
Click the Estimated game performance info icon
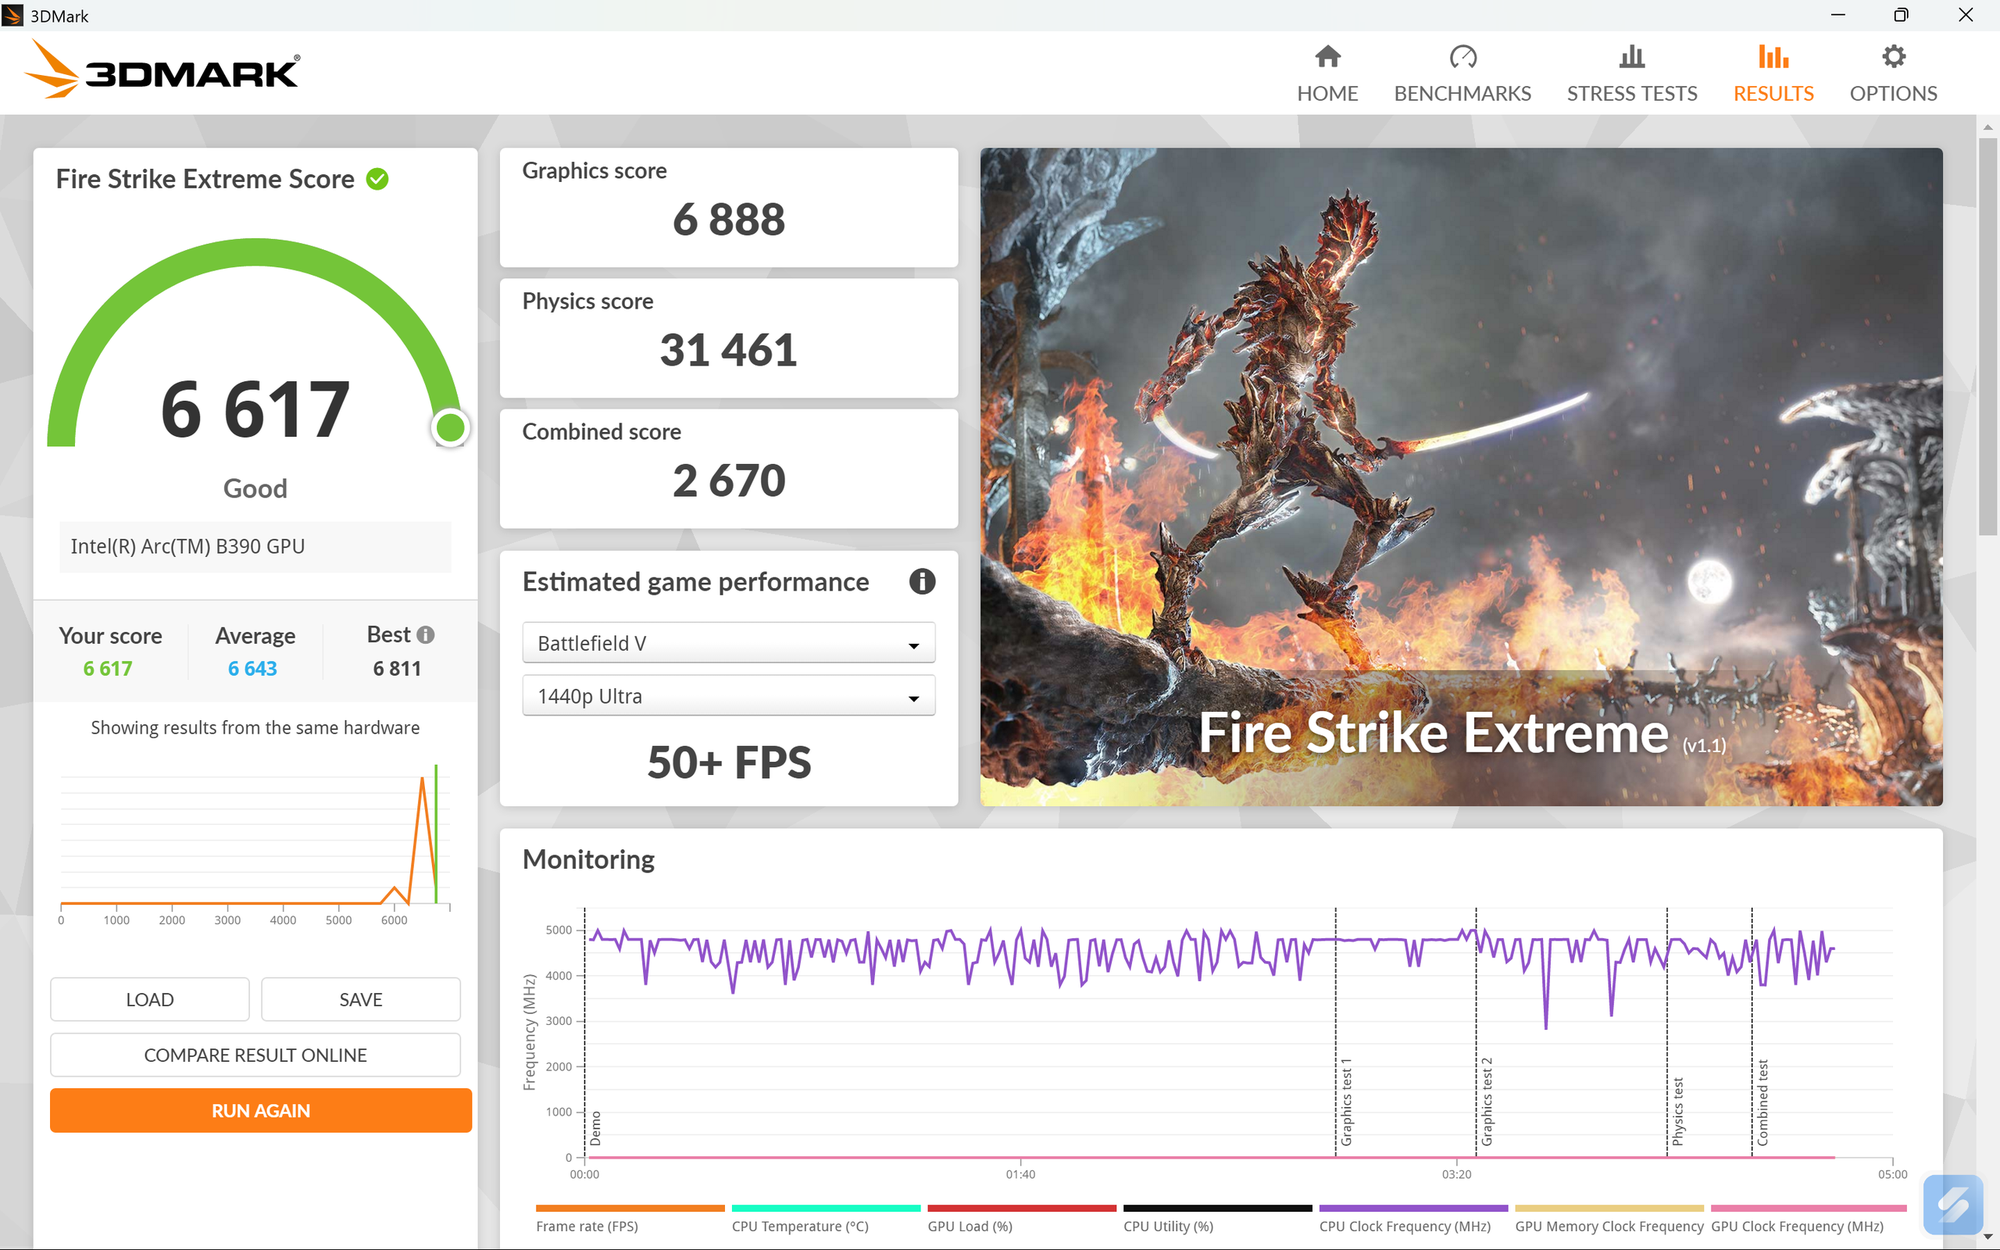coord(921,581)
